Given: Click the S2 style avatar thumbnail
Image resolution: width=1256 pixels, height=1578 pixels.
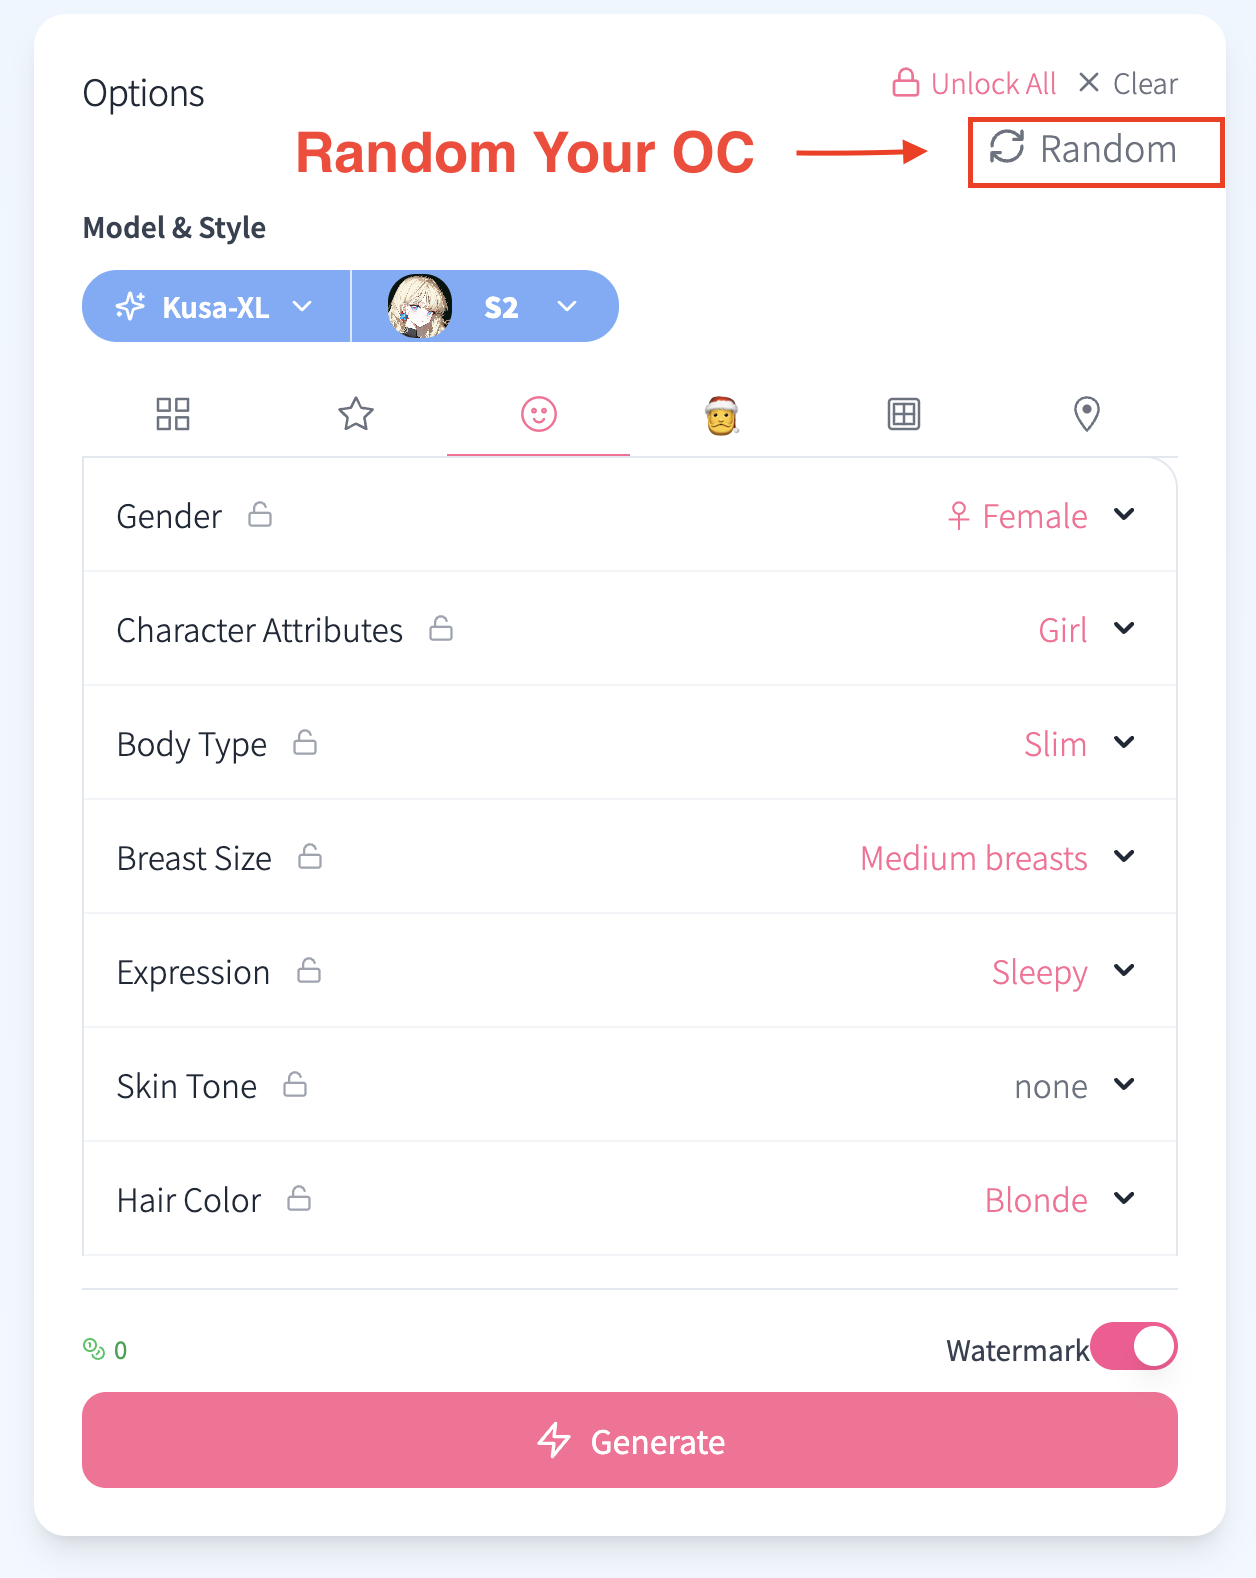Looking at the screenshot, I should pos(420,306).
